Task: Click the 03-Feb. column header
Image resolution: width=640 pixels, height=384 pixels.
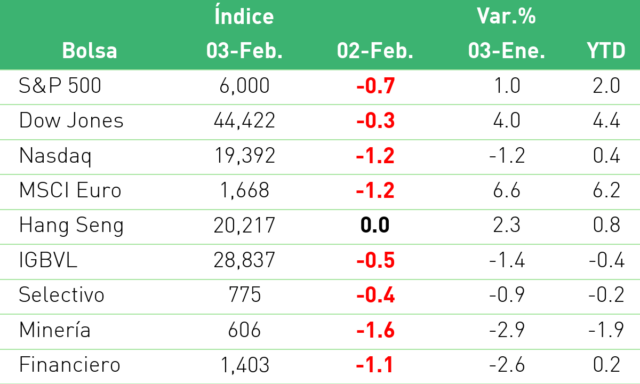Action: [244, 51]
